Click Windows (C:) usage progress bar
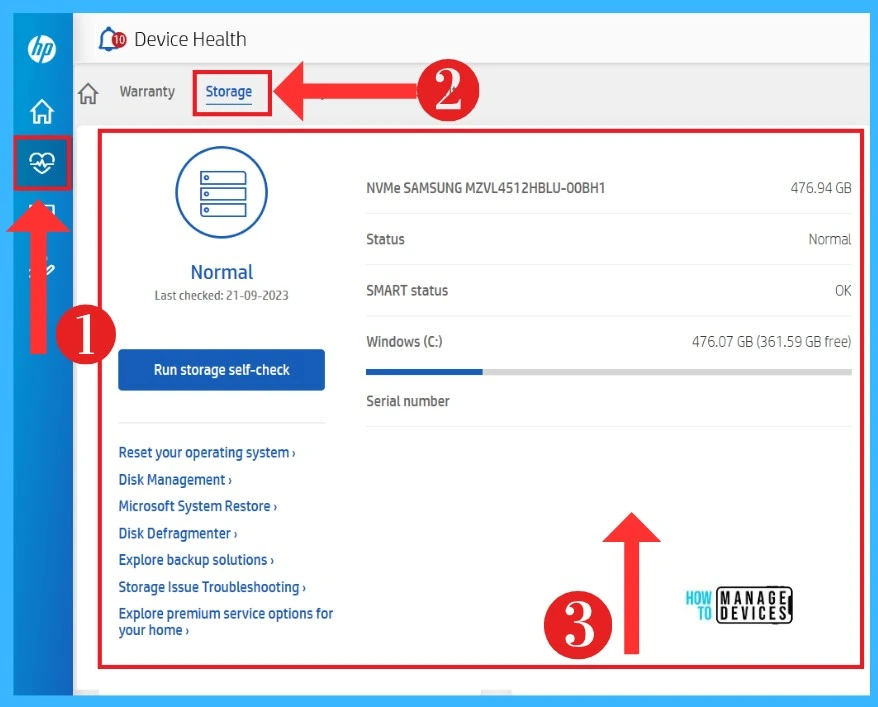 [x=609, y=372]
